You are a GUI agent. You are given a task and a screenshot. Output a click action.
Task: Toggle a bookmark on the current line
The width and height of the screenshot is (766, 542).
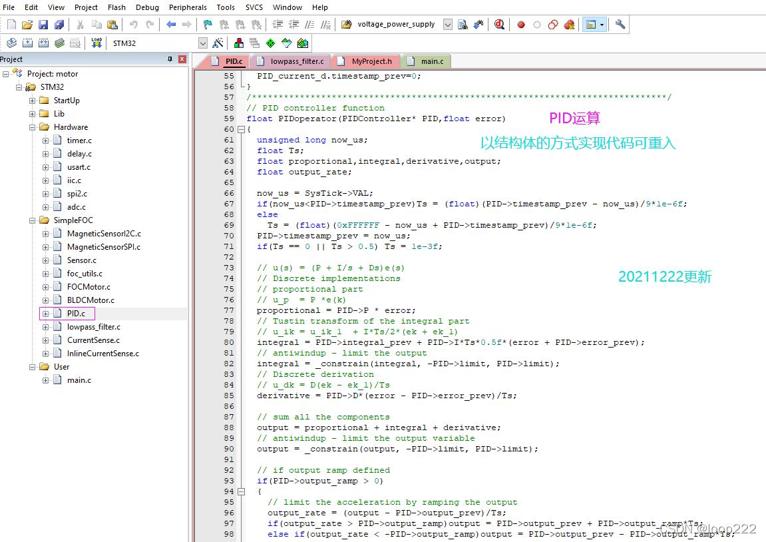click(x=208, y=24)
